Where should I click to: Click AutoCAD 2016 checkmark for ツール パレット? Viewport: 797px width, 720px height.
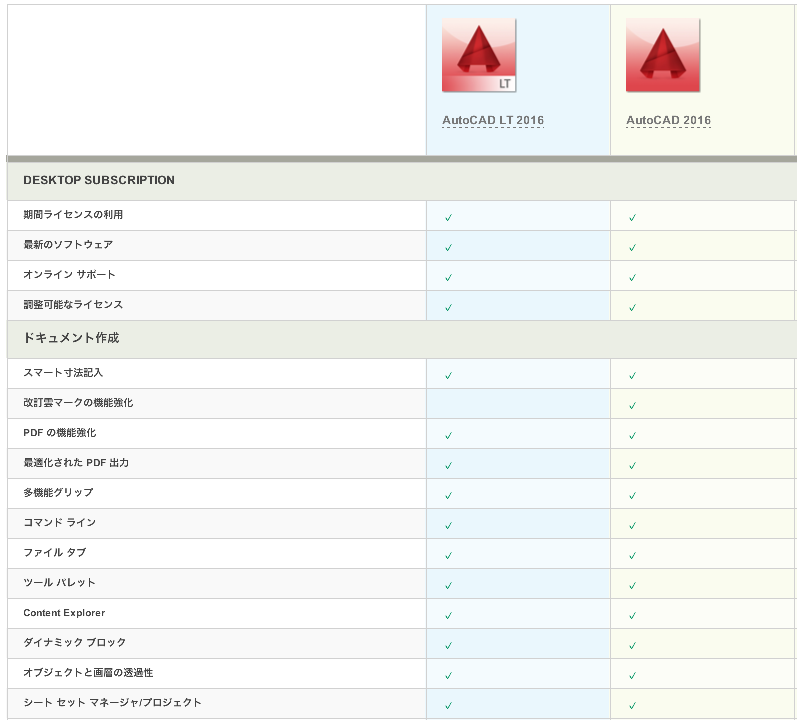632,586
